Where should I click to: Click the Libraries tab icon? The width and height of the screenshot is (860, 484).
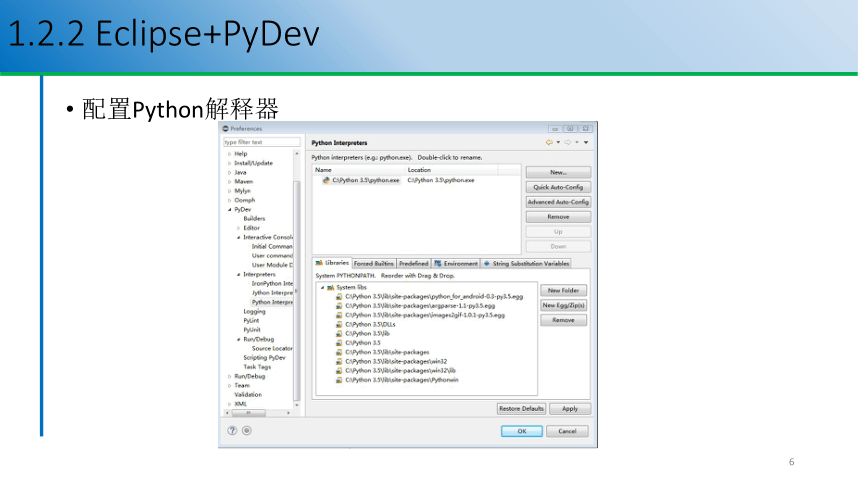[319, 263]
